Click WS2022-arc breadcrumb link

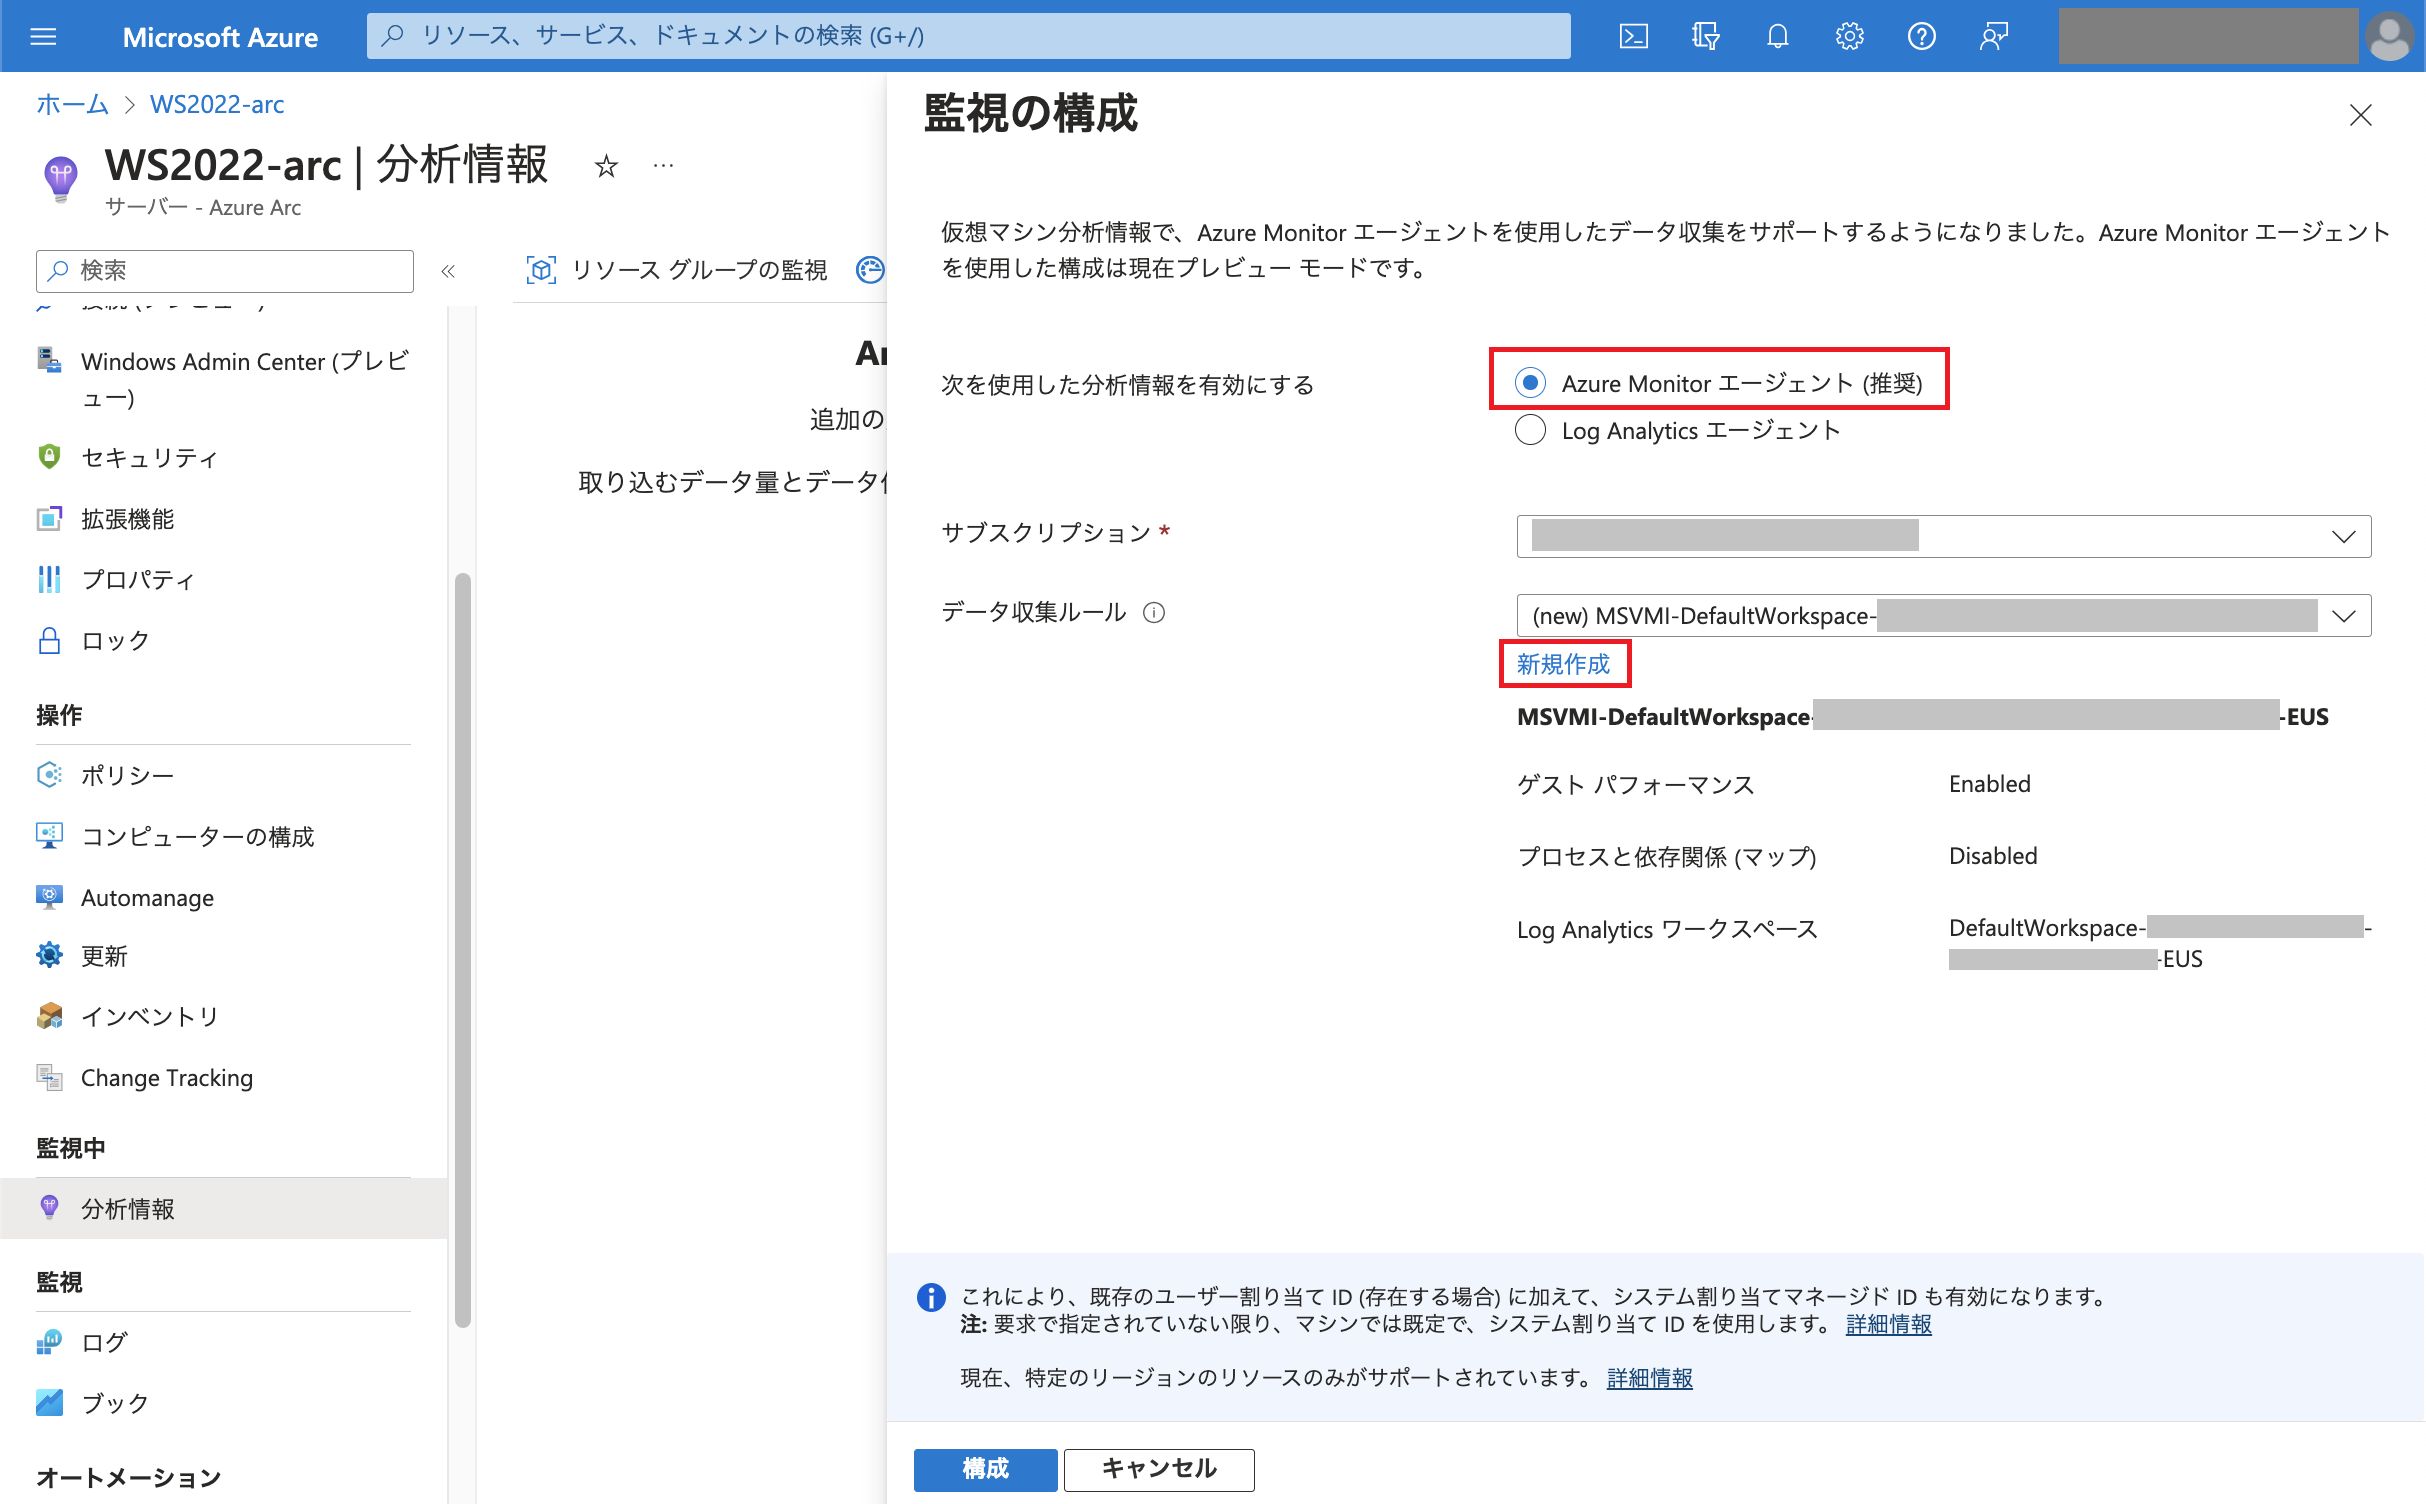[217, 104]
